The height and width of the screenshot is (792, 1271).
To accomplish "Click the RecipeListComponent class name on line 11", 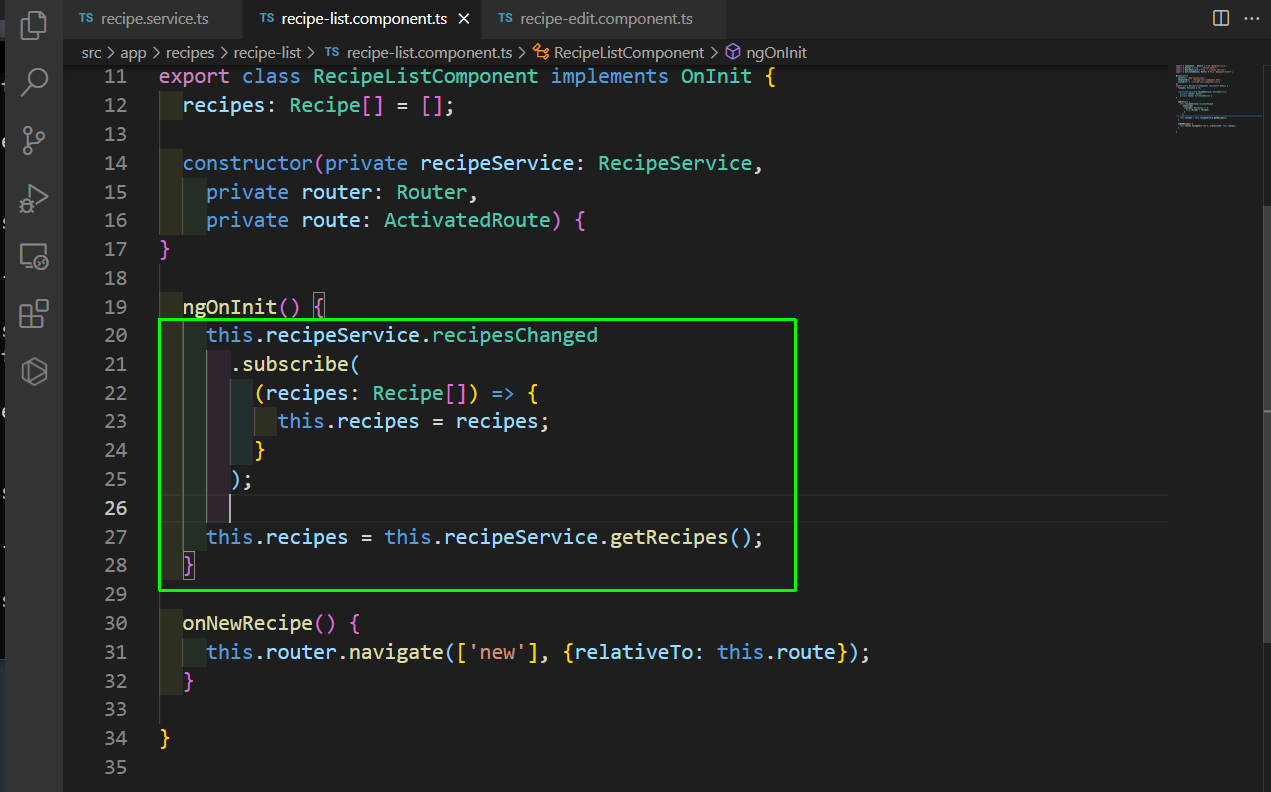I will click(426, 76).
